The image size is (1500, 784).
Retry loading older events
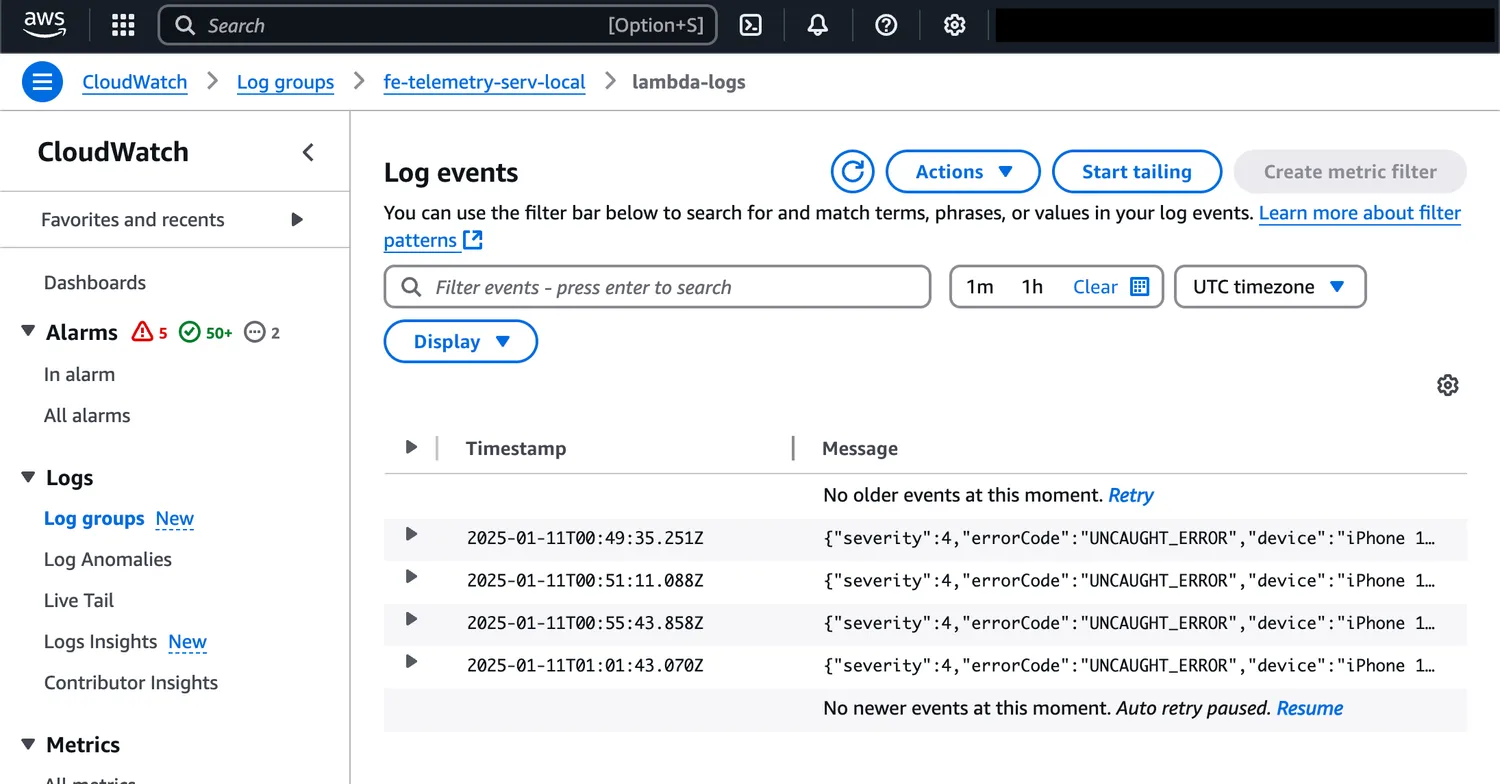tap(1131, 495)
